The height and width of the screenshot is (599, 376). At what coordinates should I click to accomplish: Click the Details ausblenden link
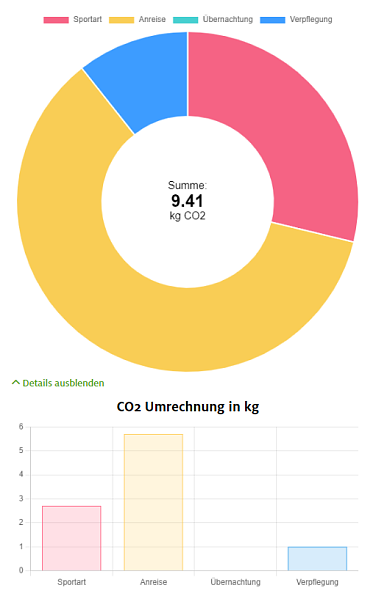pos(63,383)
